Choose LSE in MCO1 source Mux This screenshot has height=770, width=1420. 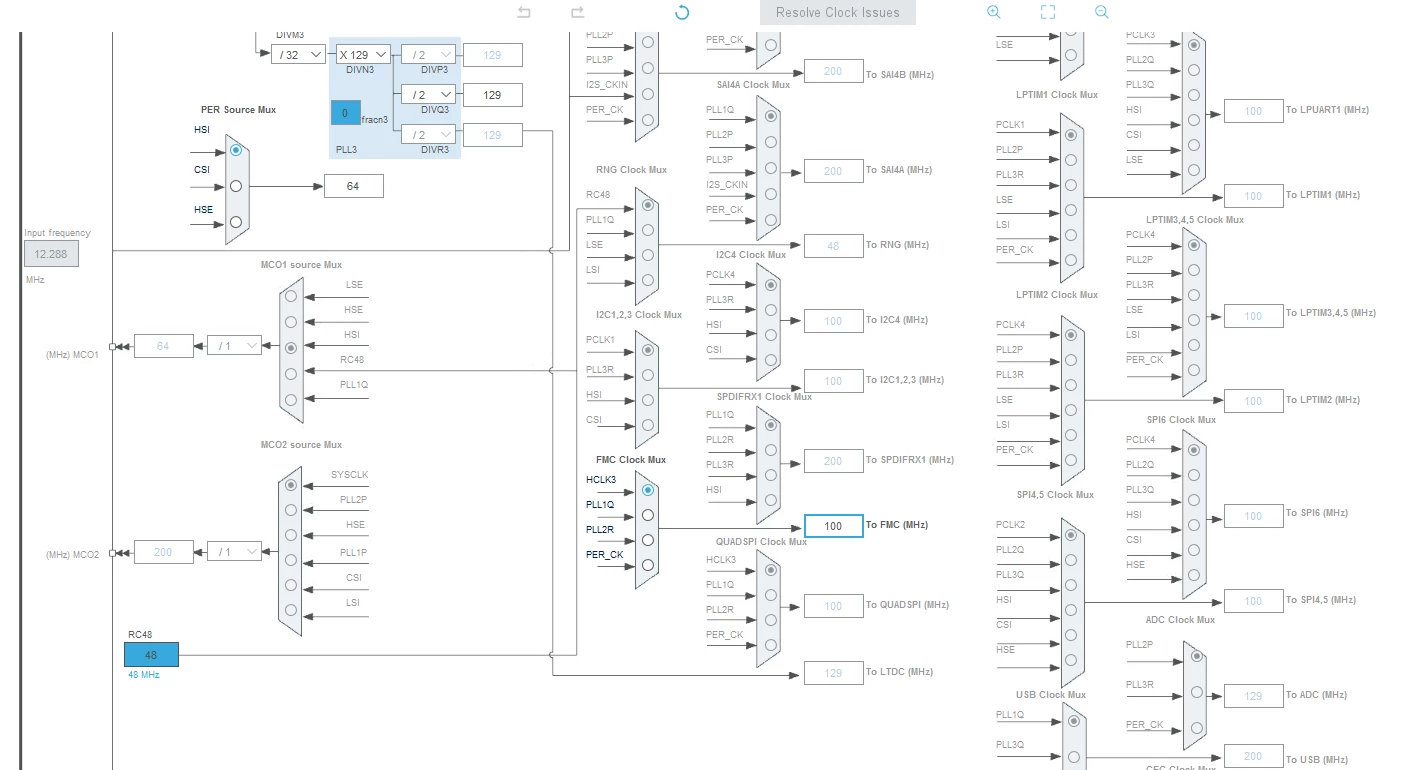pos(291,296)
